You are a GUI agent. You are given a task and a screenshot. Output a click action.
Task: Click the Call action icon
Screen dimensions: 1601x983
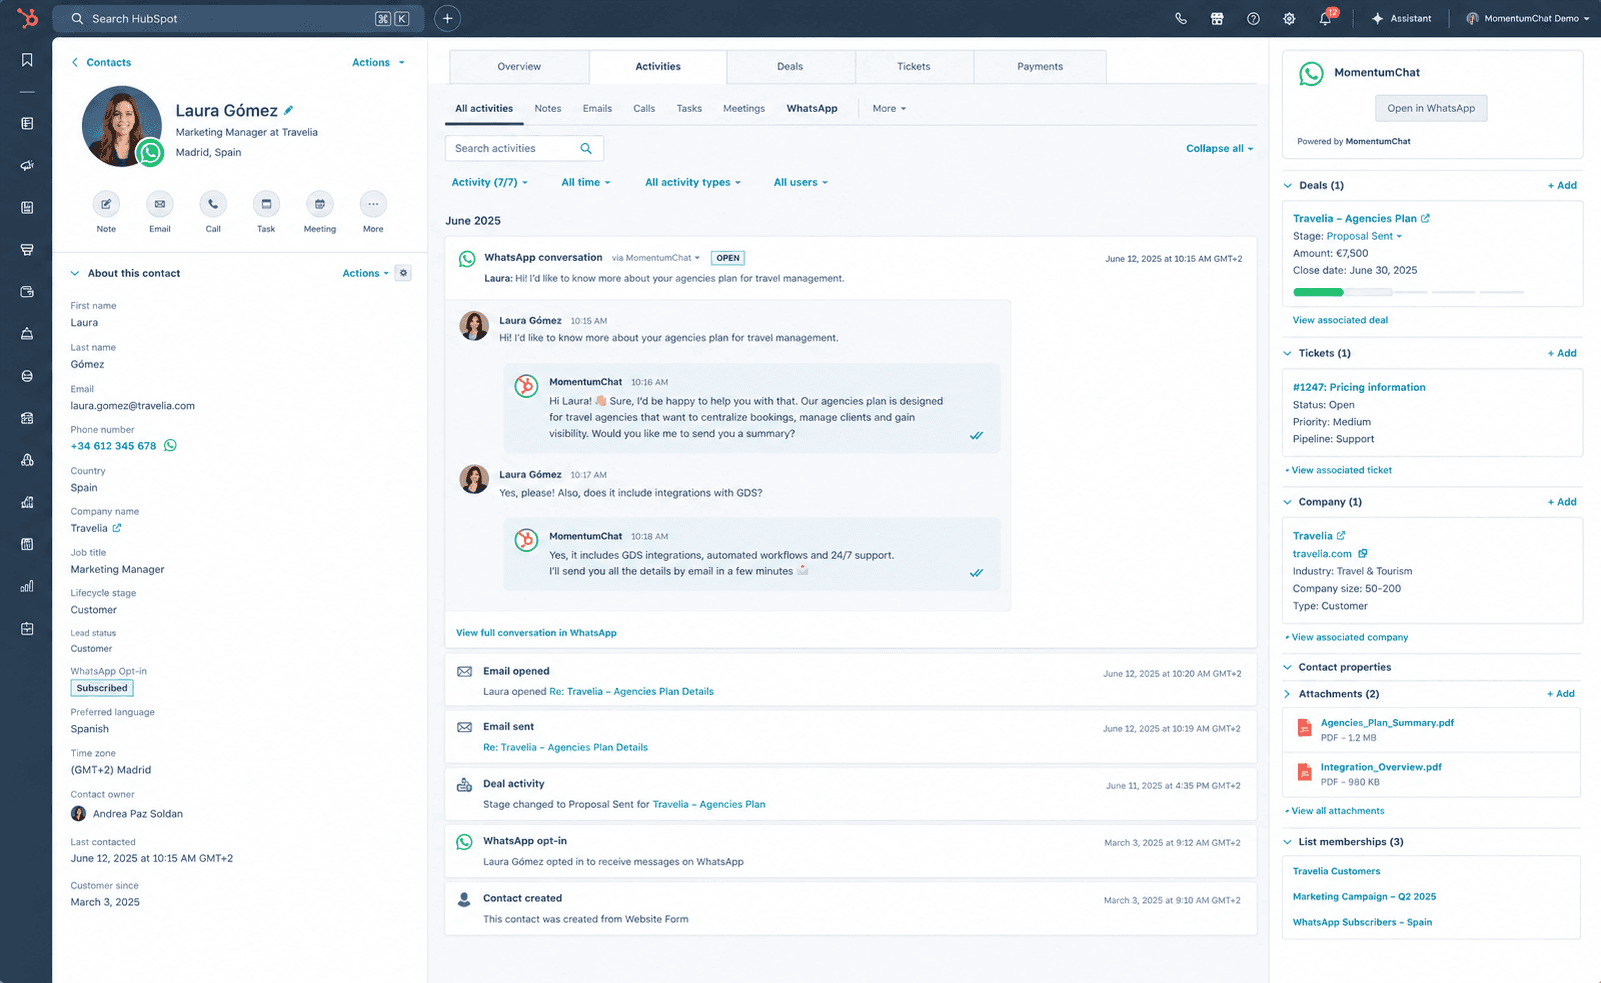pos(213,204)
